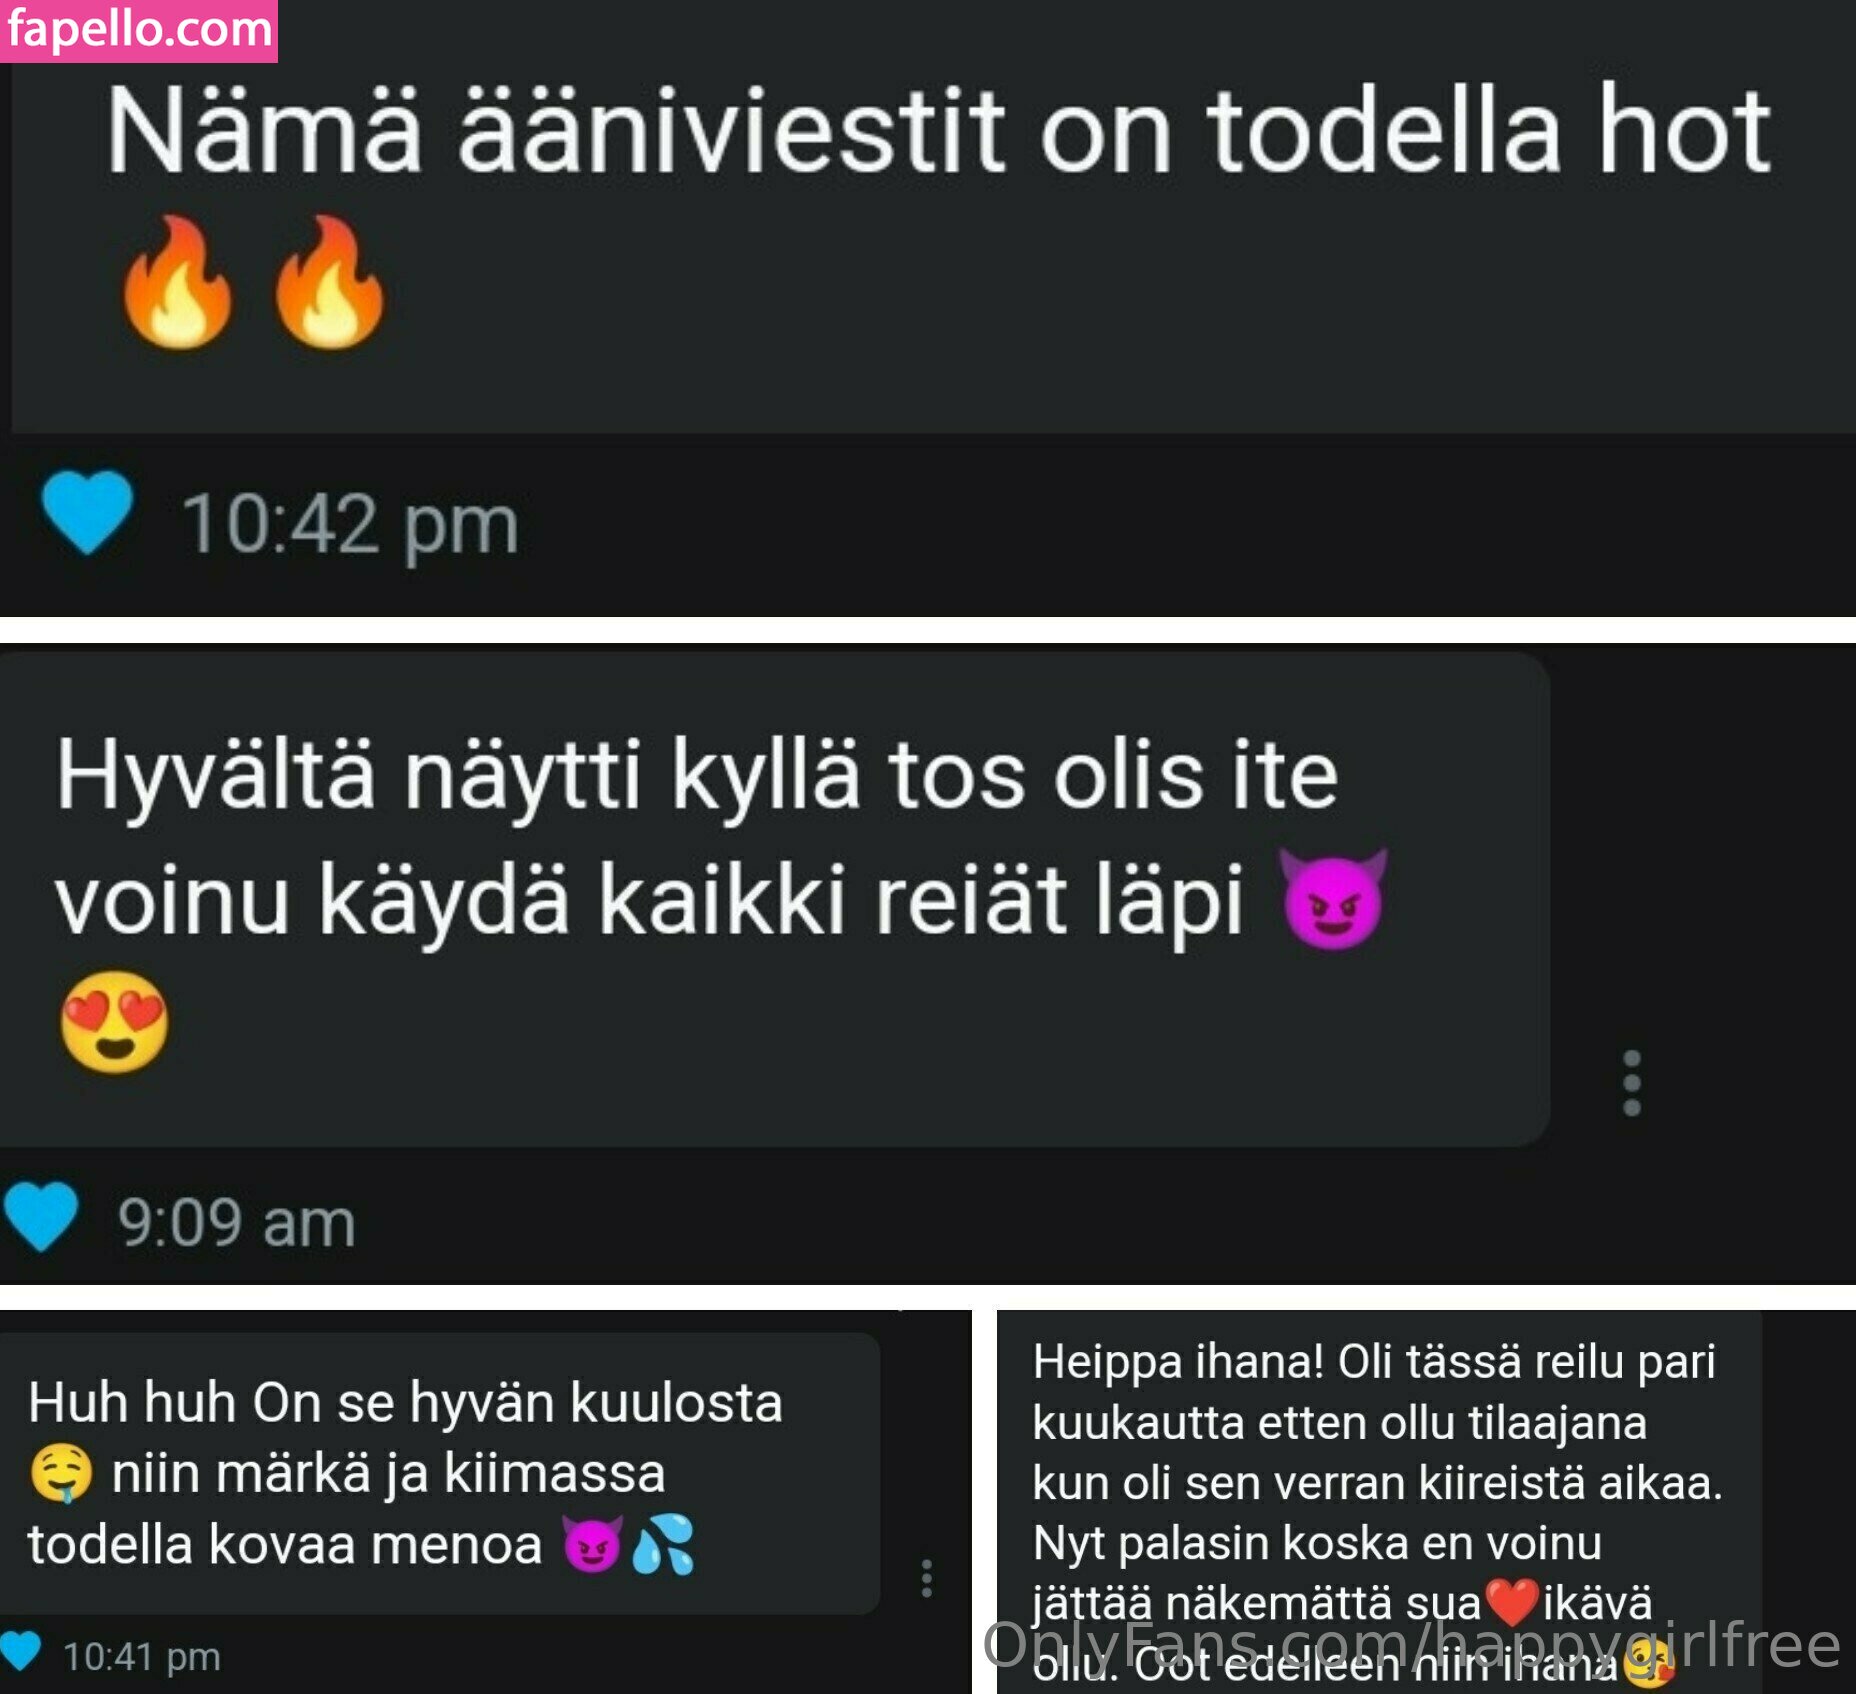Click the blue heart beside 10:42 pm

(x=87, y=513)
